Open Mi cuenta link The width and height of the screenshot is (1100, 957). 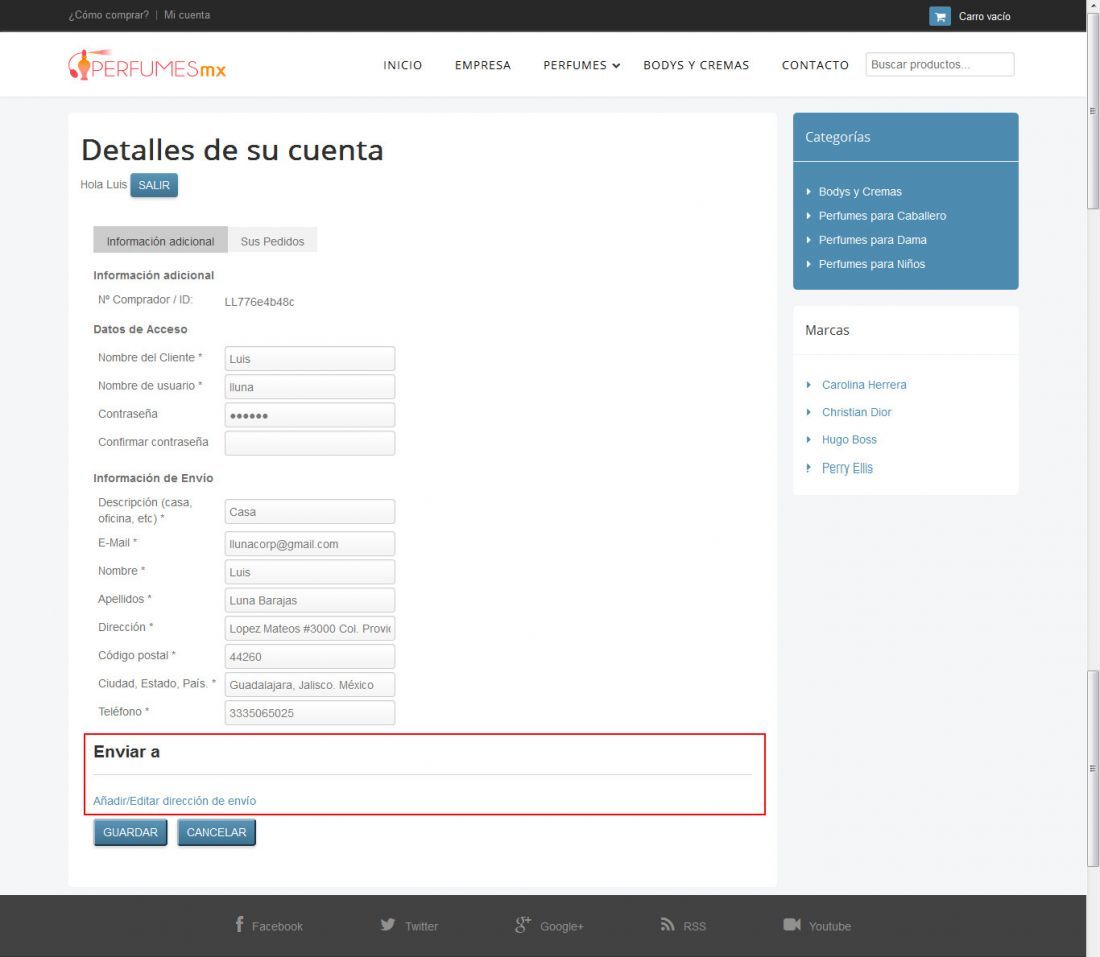187,15
